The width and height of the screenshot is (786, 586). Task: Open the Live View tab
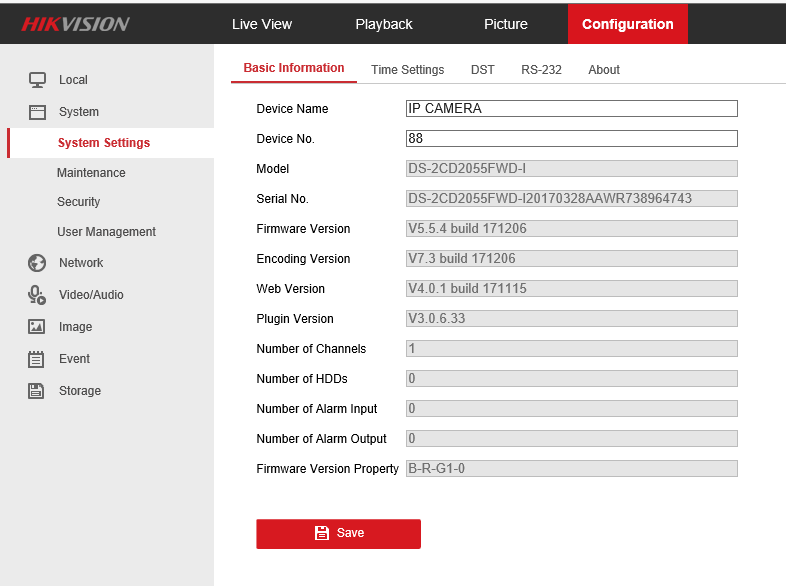click(262, 24)
